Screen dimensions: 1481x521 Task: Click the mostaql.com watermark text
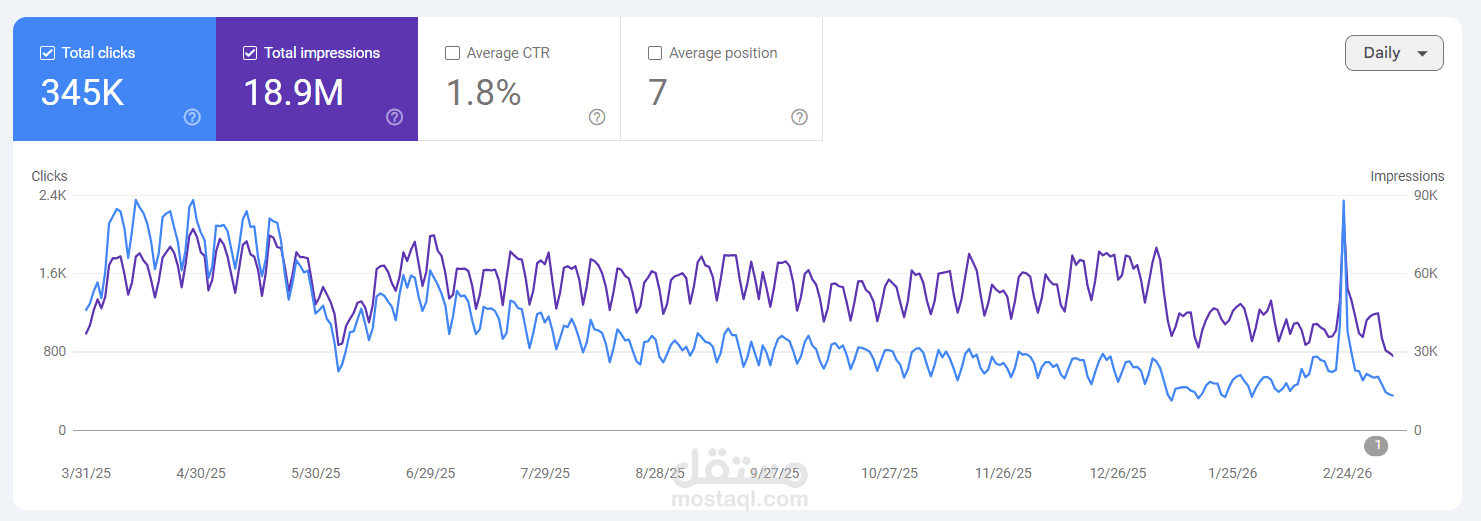point(740,499)
